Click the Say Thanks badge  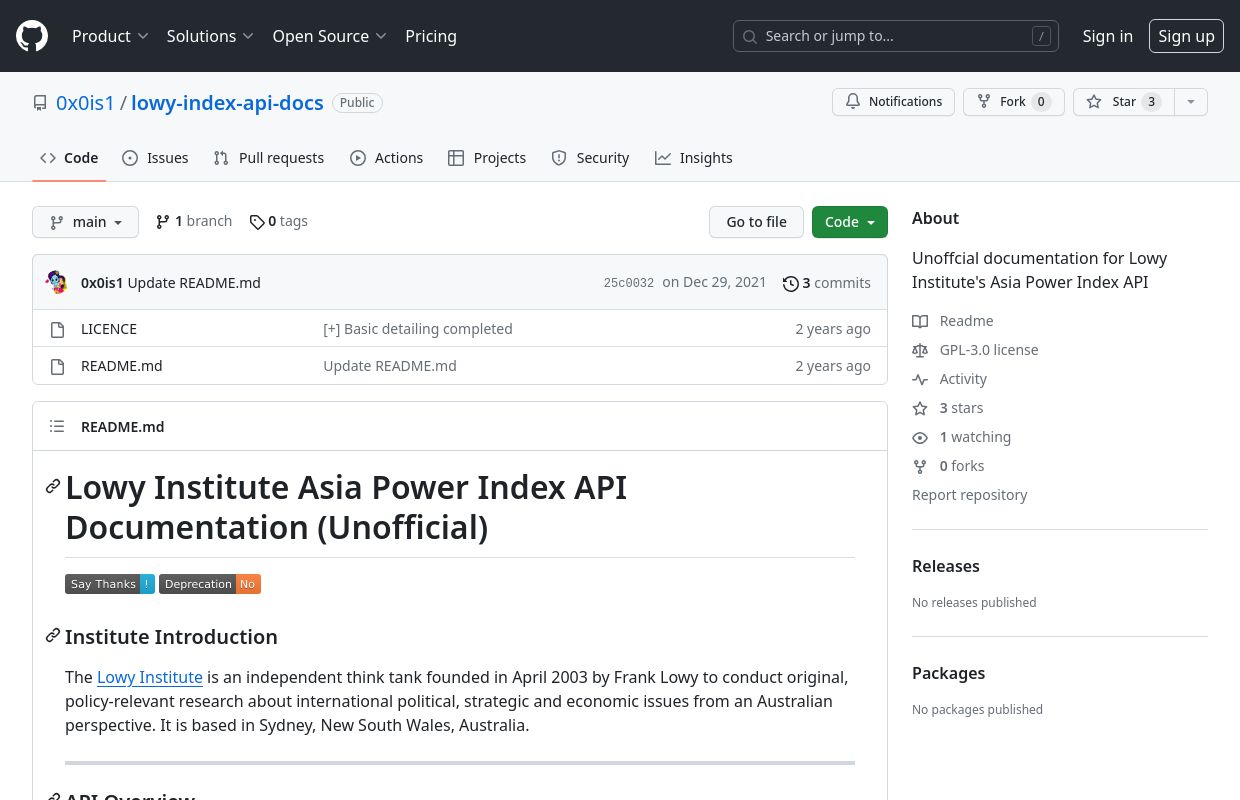tap(110, 584)
